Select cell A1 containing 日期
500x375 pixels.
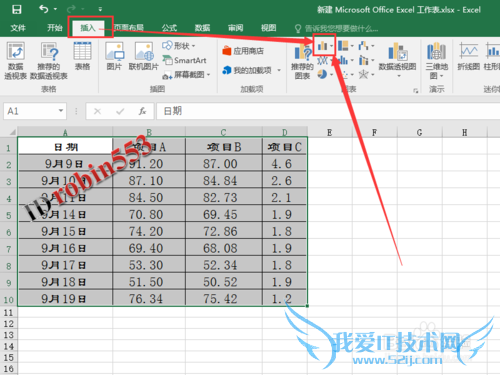coord(65,147)
